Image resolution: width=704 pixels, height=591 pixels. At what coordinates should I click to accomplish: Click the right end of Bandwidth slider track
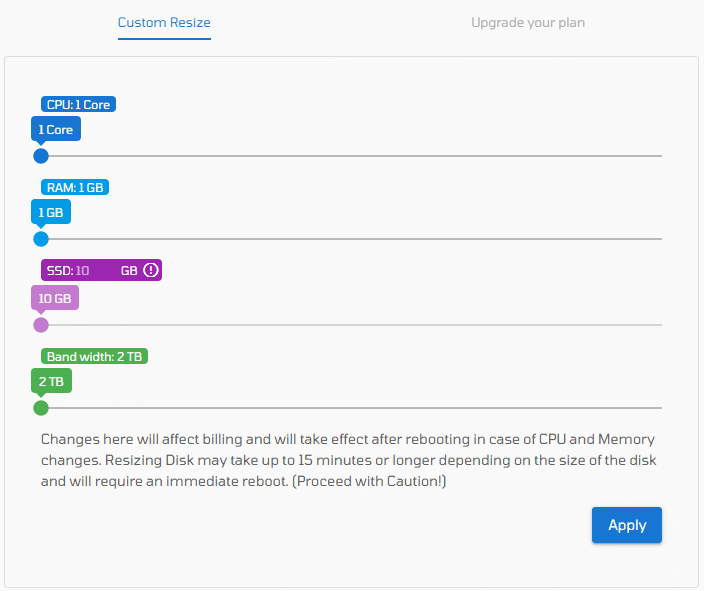coord(660,408)
